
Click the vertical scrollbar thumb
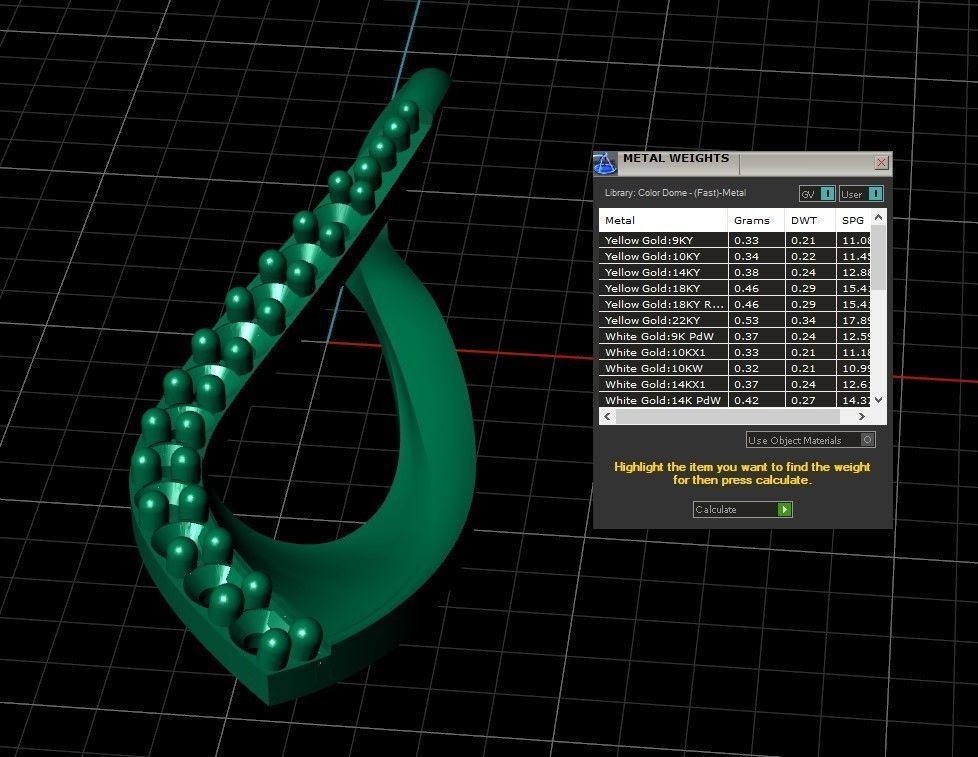[878, 257]
